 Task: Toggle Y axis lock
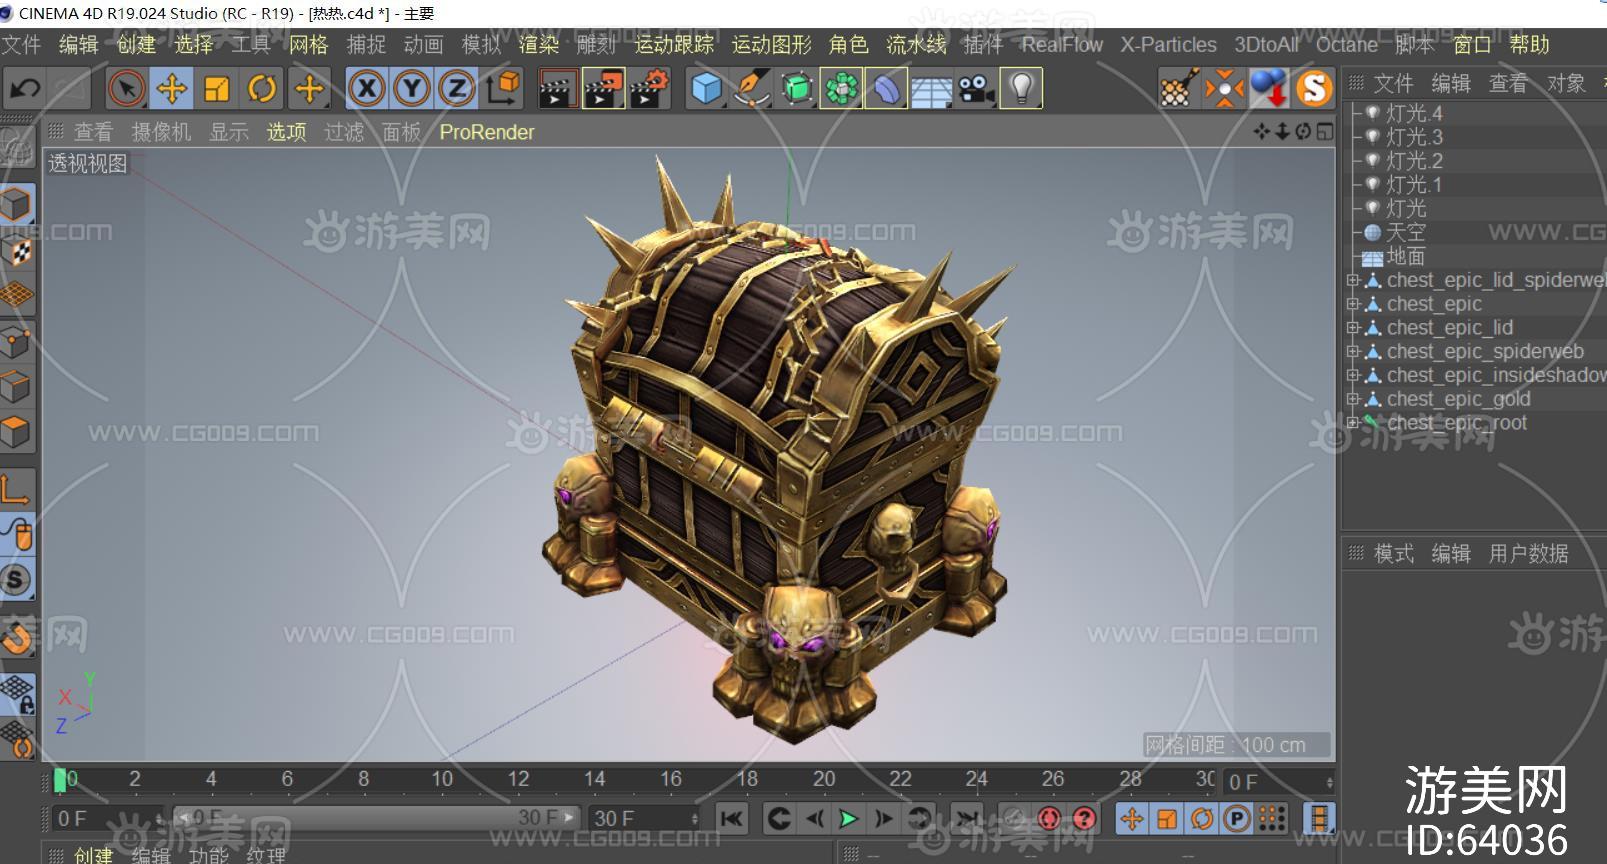point(412,89)
